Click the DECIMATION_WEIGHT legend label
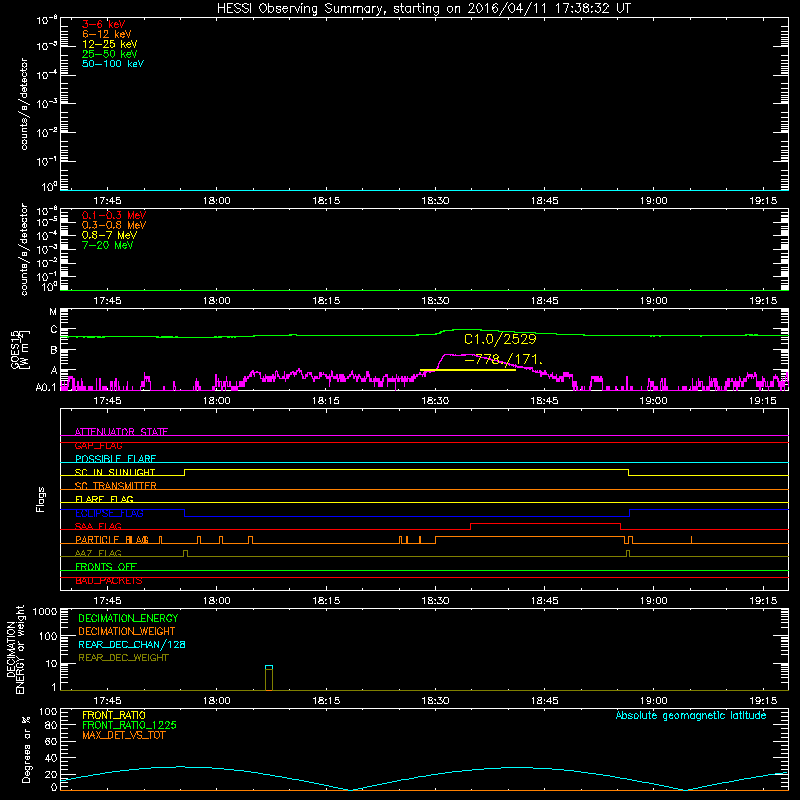 coord(127,631)
